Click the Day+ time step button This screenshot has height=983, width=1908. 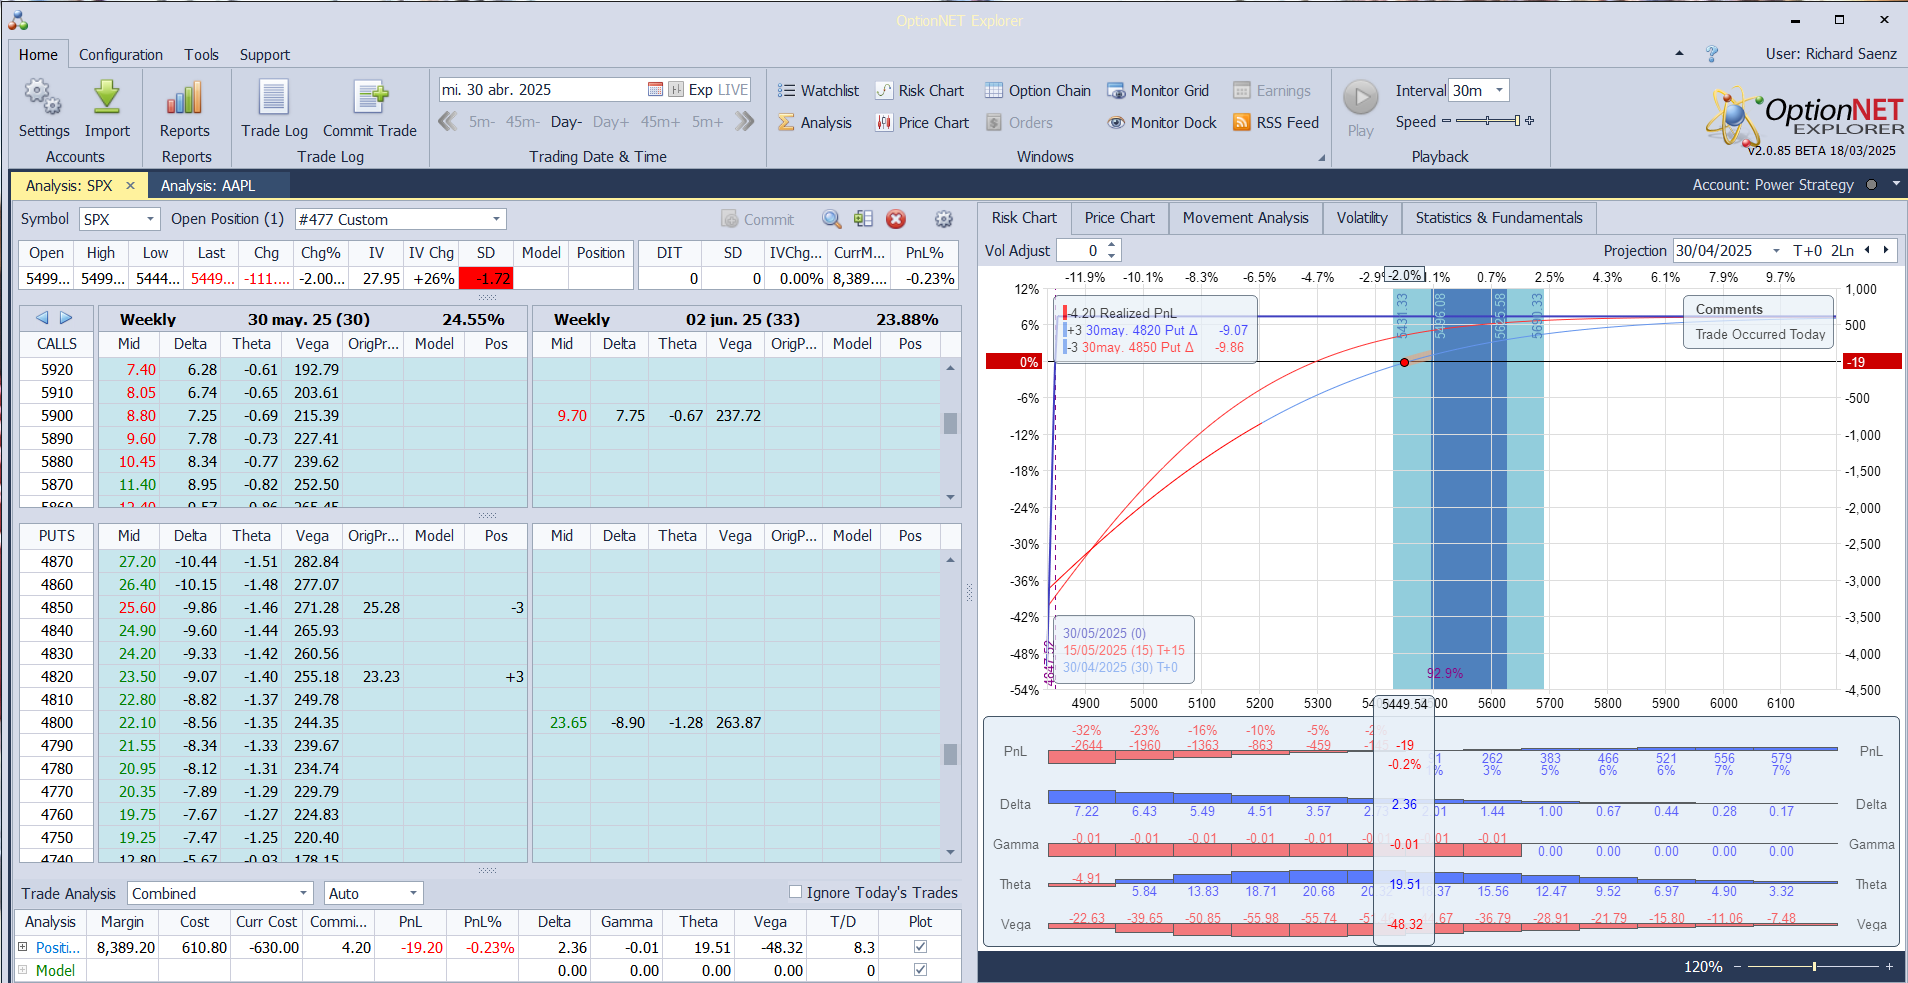pos(610,122)
